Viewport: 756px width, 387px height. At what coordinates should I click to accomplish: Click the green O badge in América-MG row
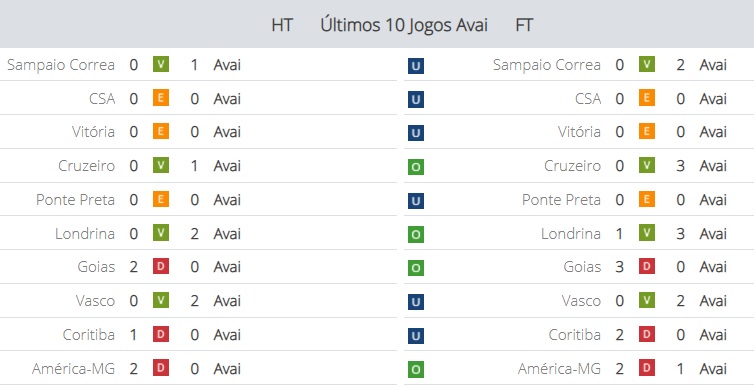pyautogui.click(x=416, y=370)
